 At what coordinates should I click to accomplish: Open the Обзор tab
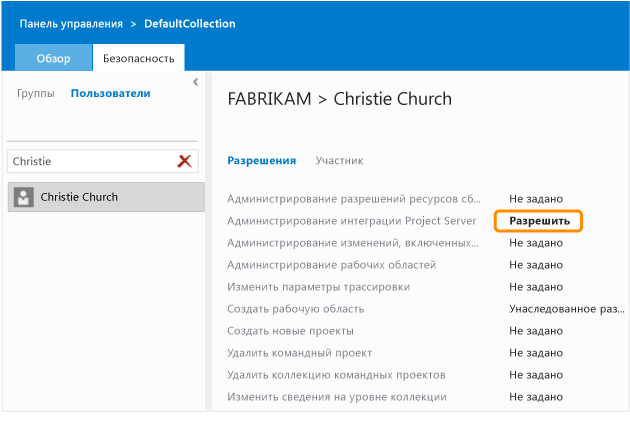pyautogui.click(x=54, y=58)
